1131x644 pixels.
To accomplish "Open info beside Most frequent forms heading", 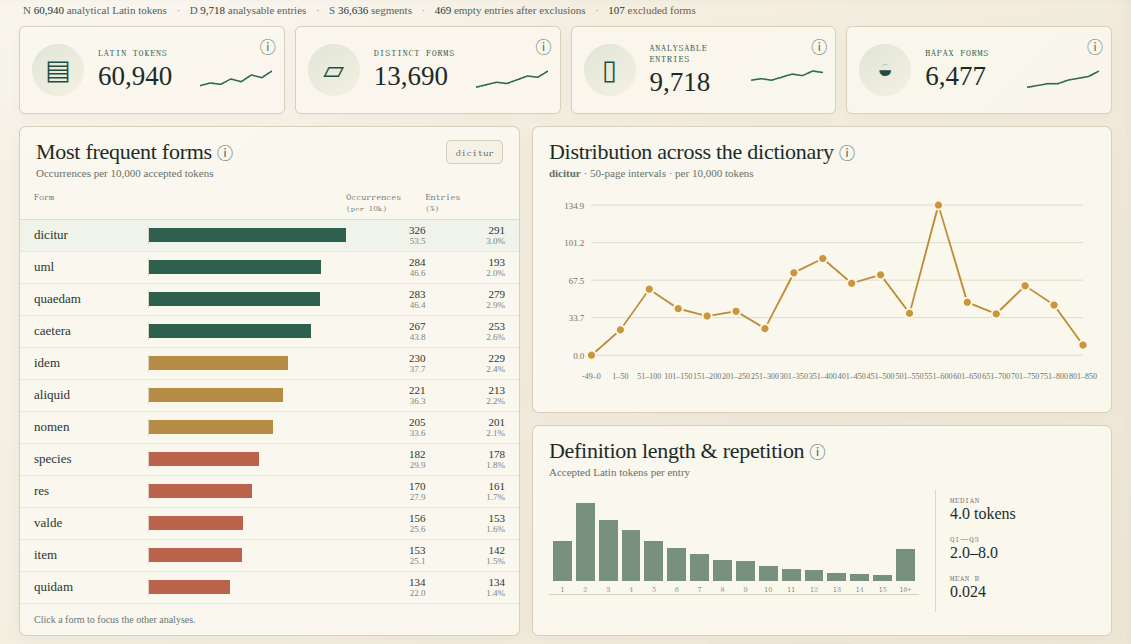I will pos(225,153).
